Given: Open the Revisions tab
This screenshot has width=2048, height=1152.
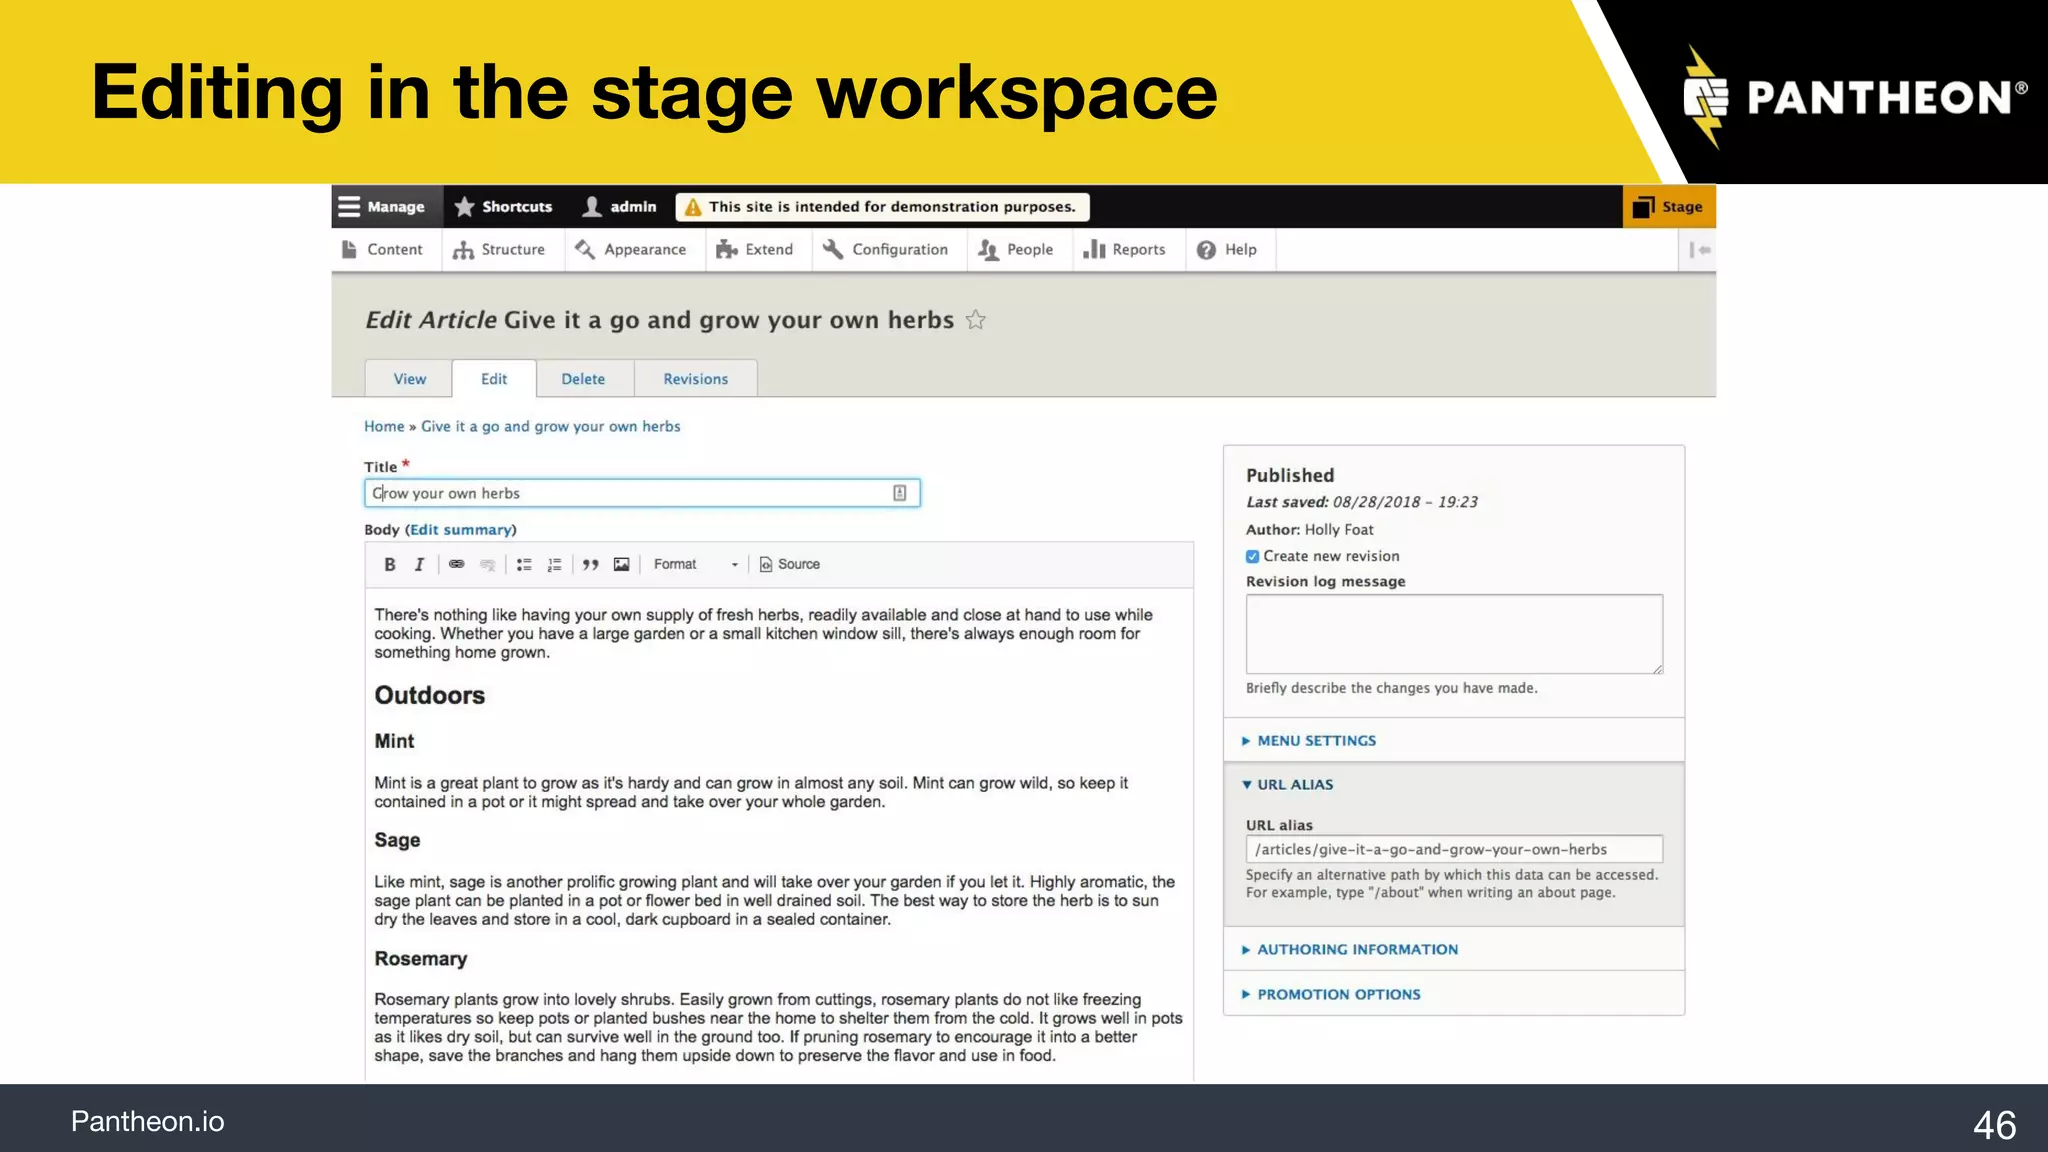Looking at the screenshot, I should click(x=696, y=379).
